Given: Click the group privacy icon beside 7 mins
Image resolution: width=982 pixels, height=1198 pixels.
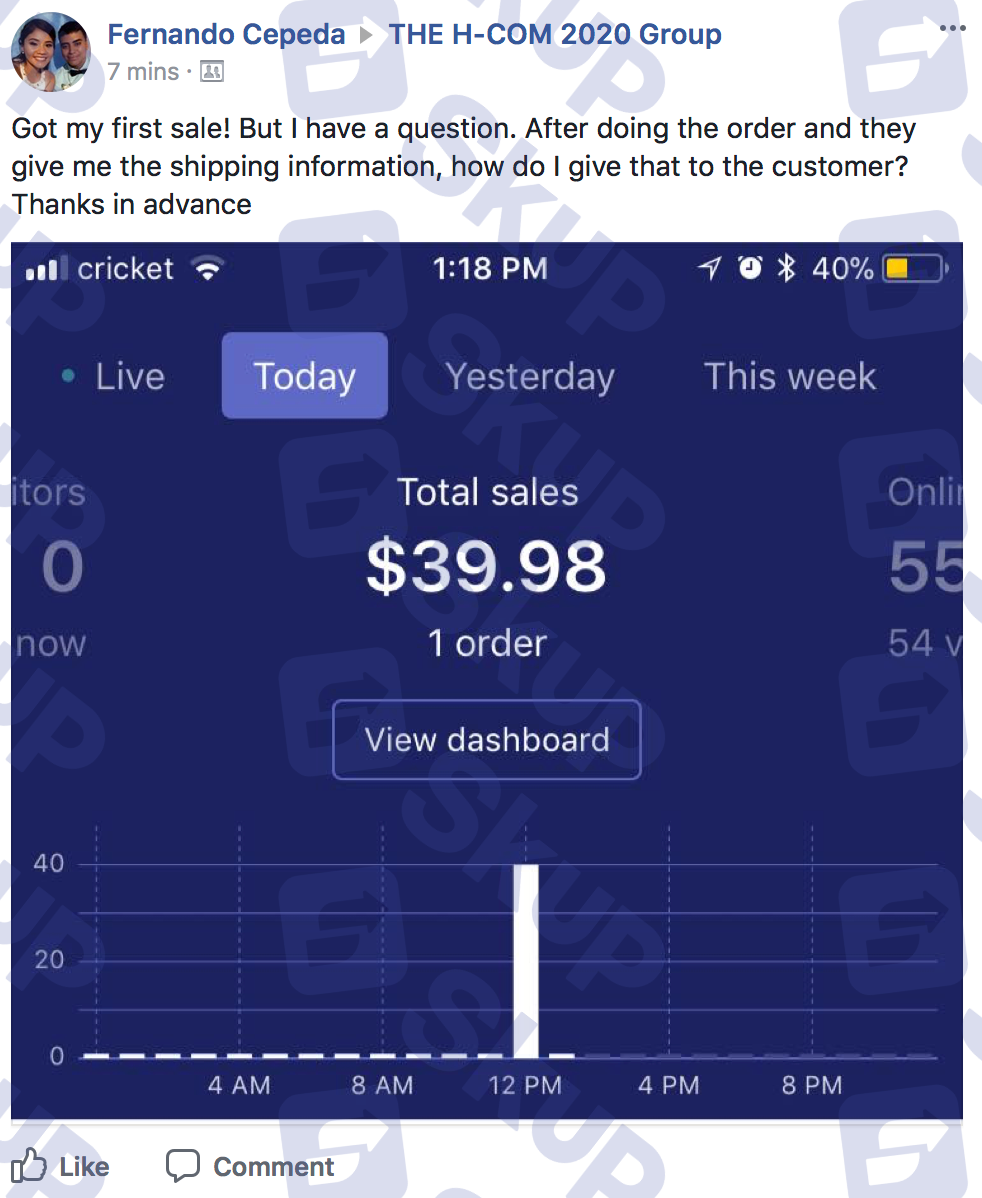Looking at the screenshot, I should [212, 72].
